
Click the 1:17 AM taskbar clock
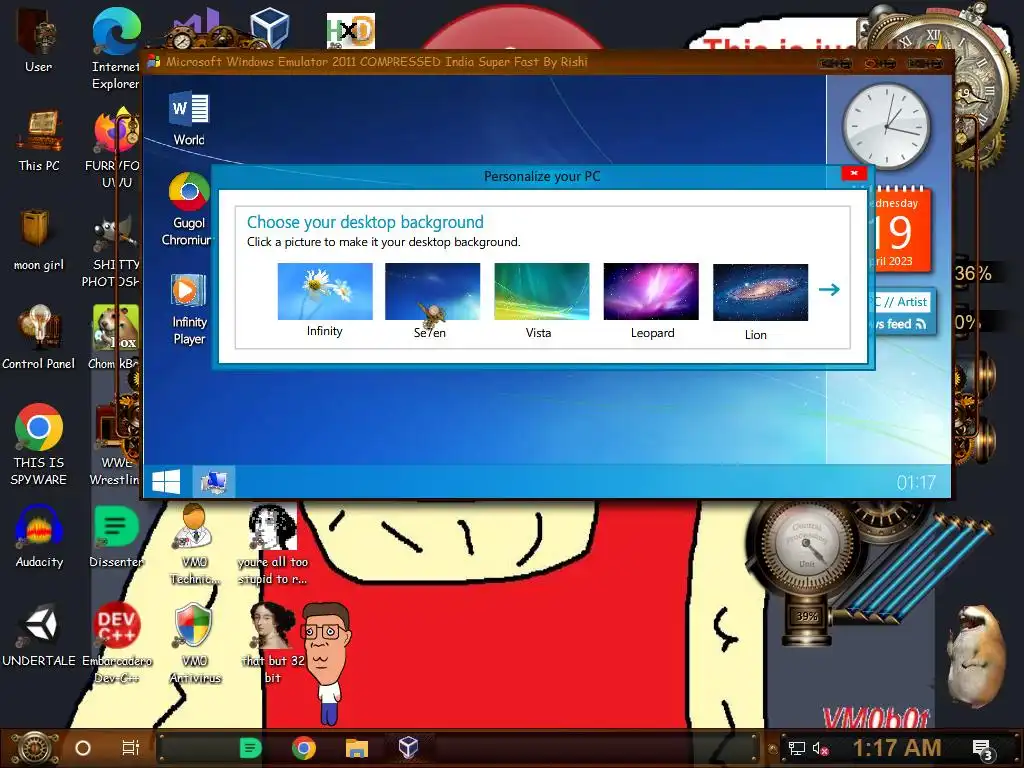pos(897,748)
